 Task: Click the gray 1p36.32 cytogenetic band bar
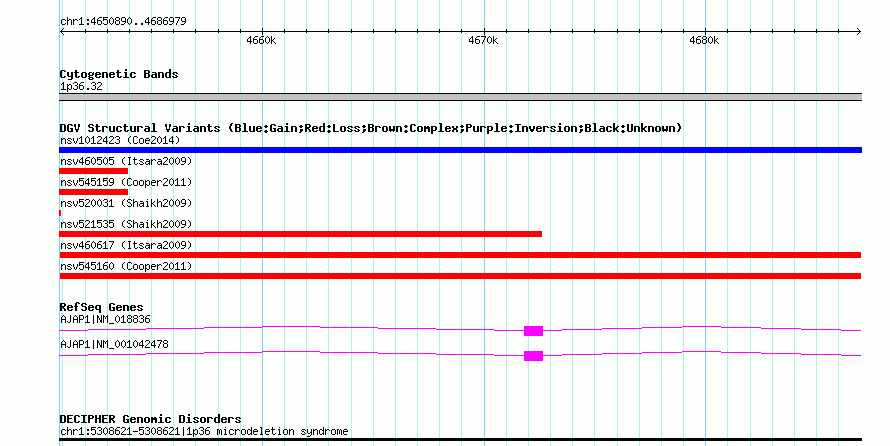[460, 97]
